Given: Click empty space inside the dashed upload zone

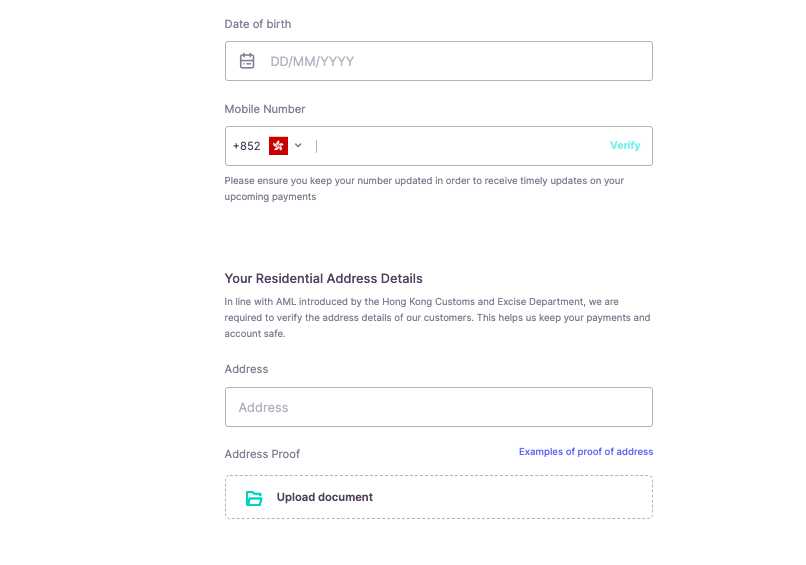Looking at the screenshot, I should tap(520, 497).
